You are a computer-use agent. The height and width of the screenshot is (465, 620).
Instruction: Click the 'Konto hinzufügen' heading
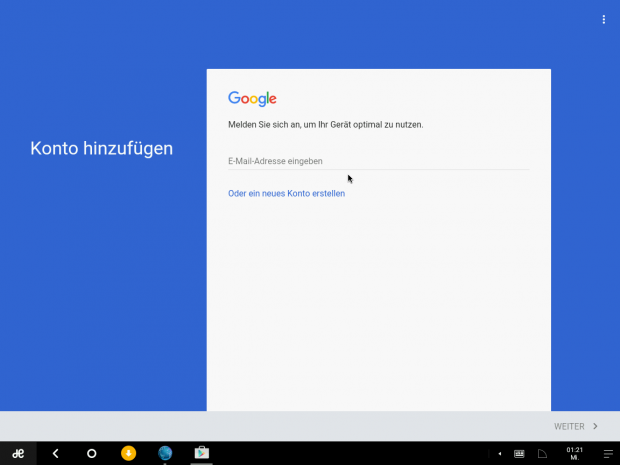point(102,149)
